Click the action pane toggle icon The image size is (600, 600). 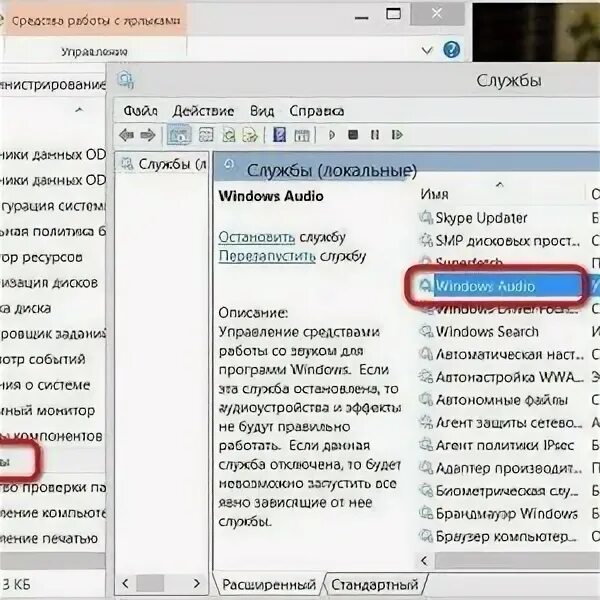point(302,135)
